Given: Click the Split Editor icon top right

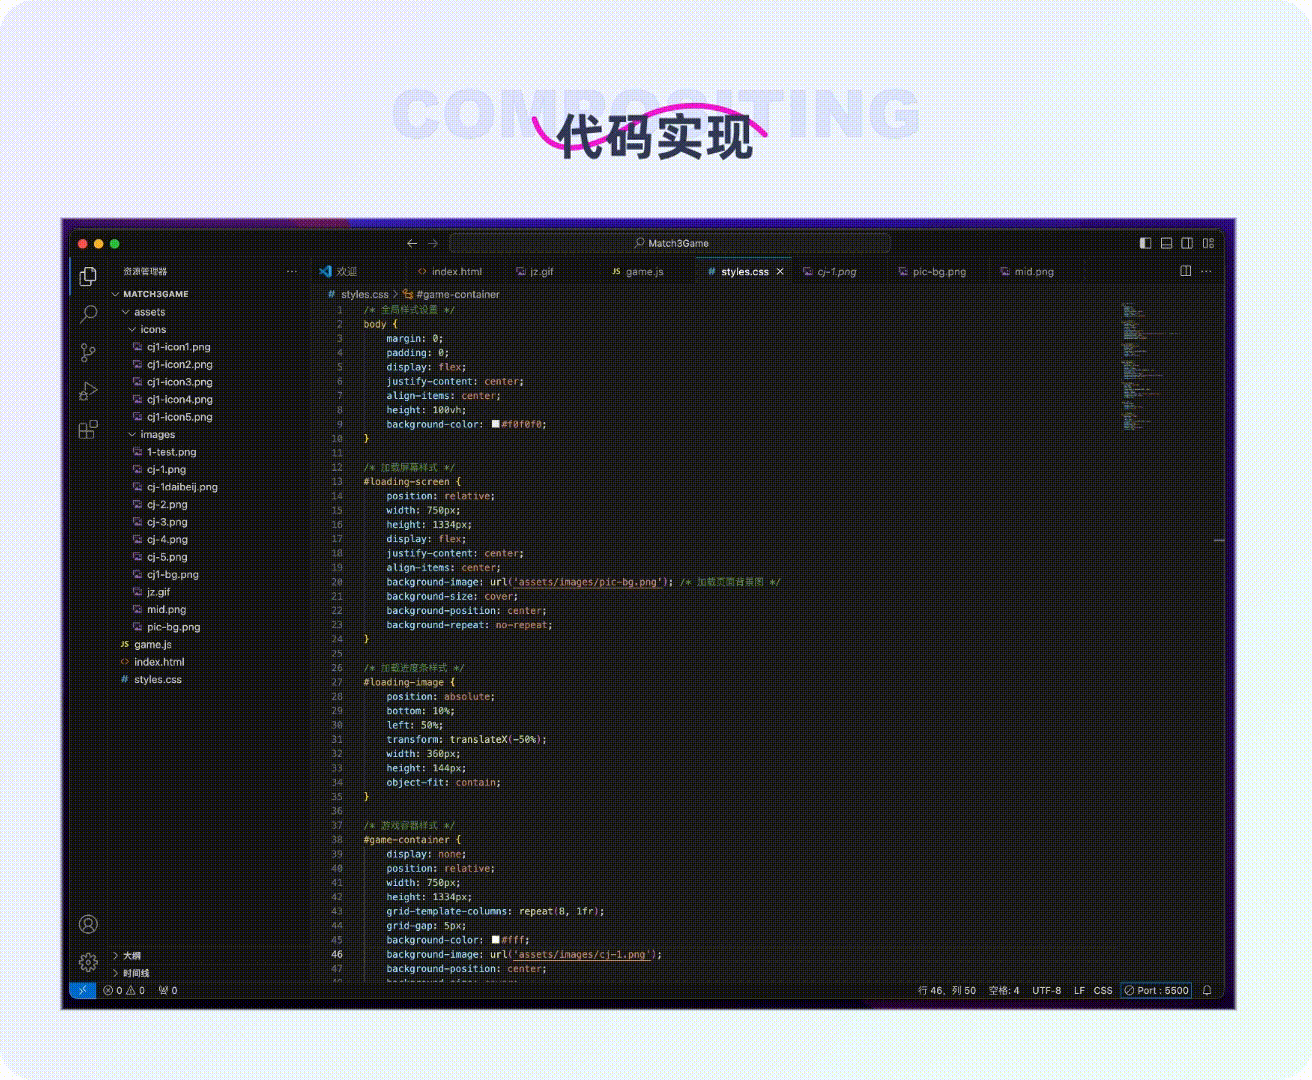Looking at the screenshot, I should point(1184,271).
